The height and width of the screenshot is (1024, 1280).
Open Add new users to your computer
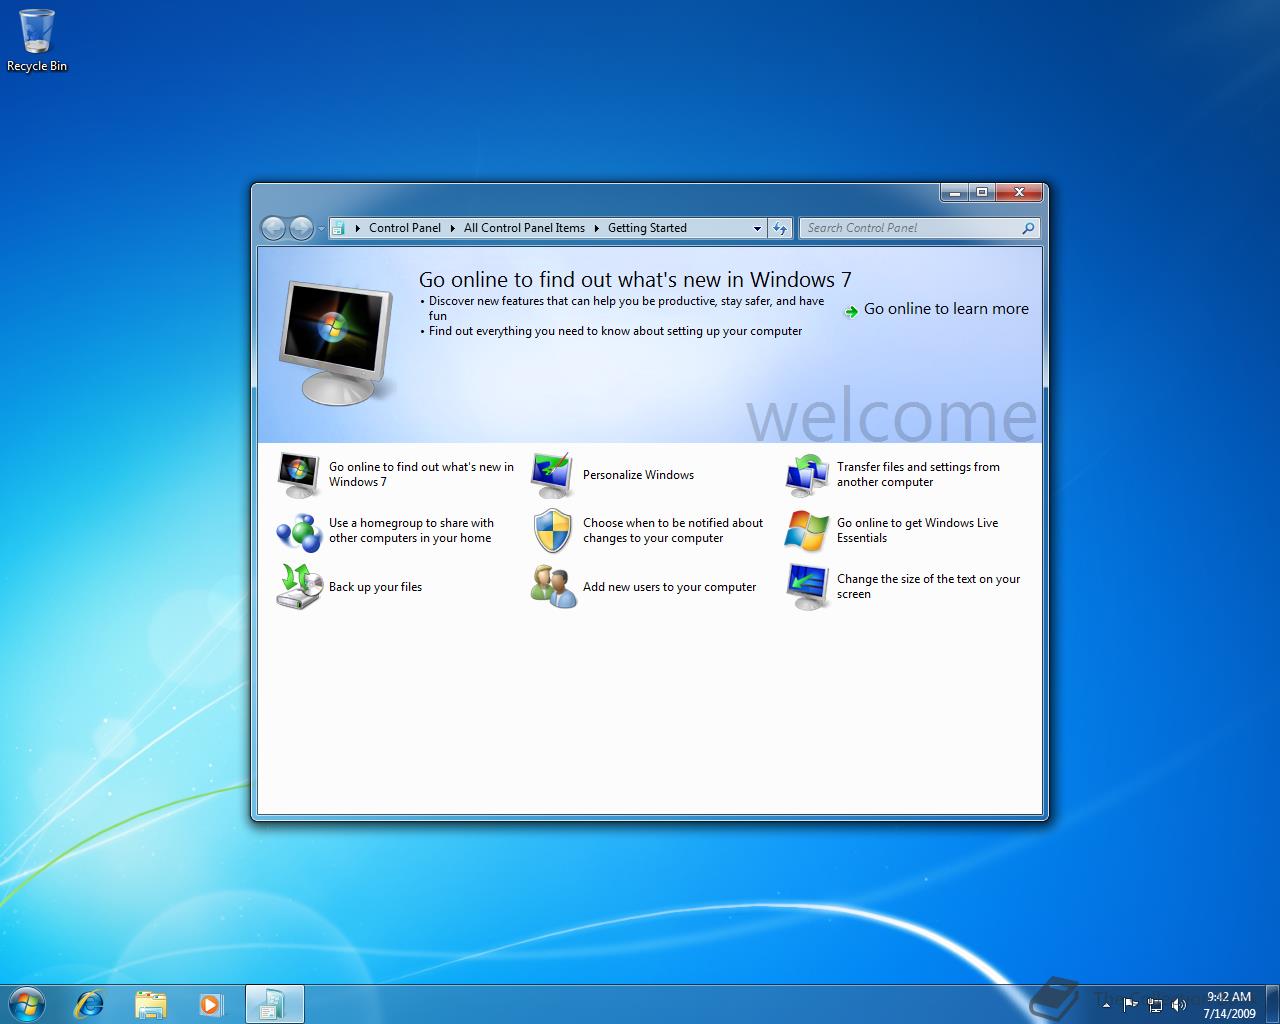(669, 587)
